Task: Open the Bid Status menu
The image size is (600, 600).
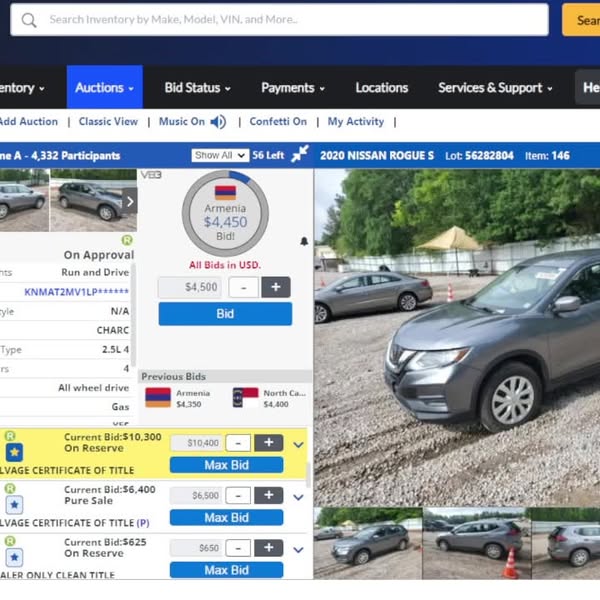Action: coord(197,88)
